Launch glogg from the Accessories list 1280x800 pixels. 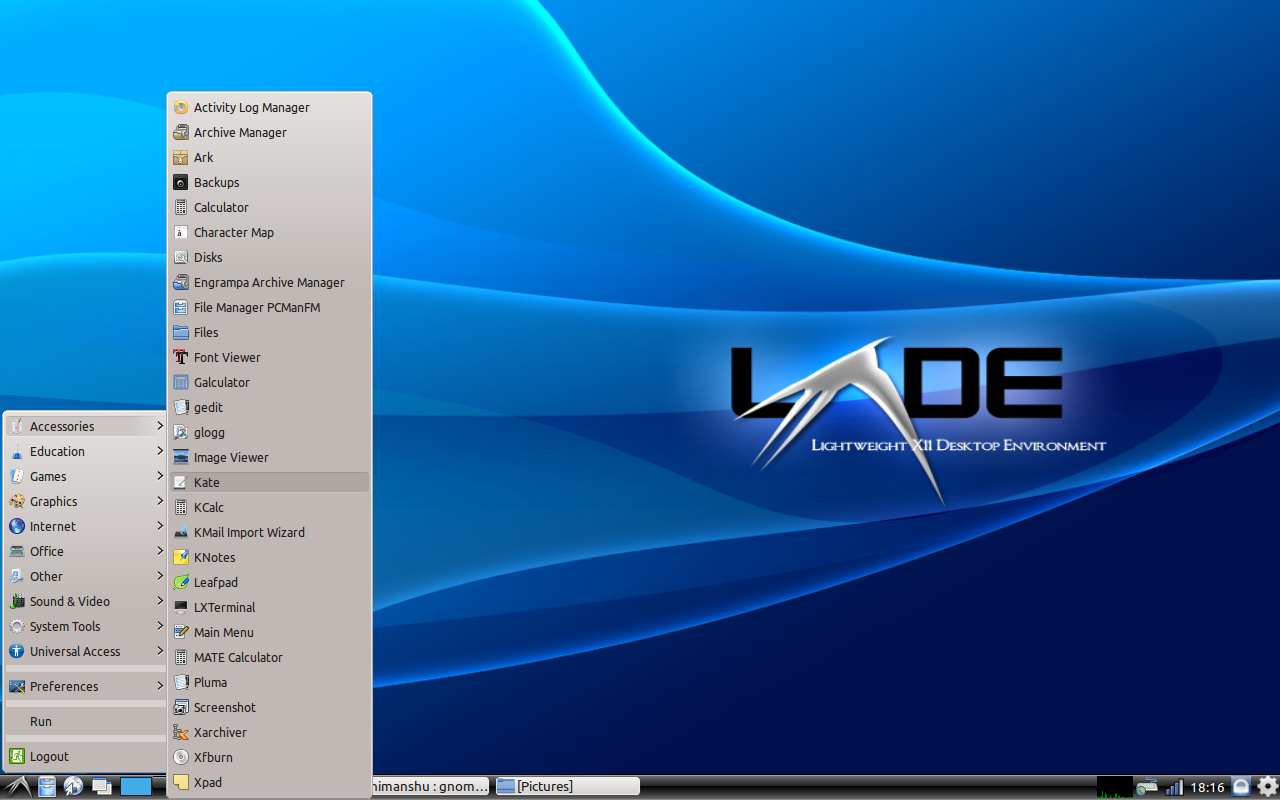(270, 432)
